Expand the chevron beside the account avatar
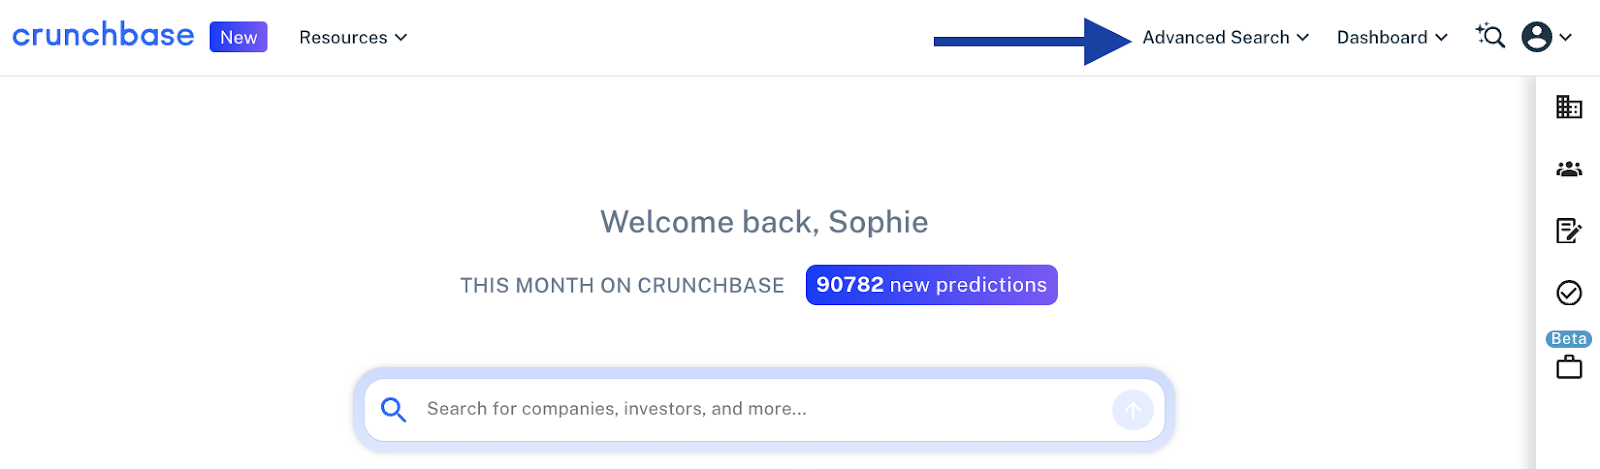The height and width of the screenshot is (469, 1600). pyautogui.click(x=1566, y=37)
